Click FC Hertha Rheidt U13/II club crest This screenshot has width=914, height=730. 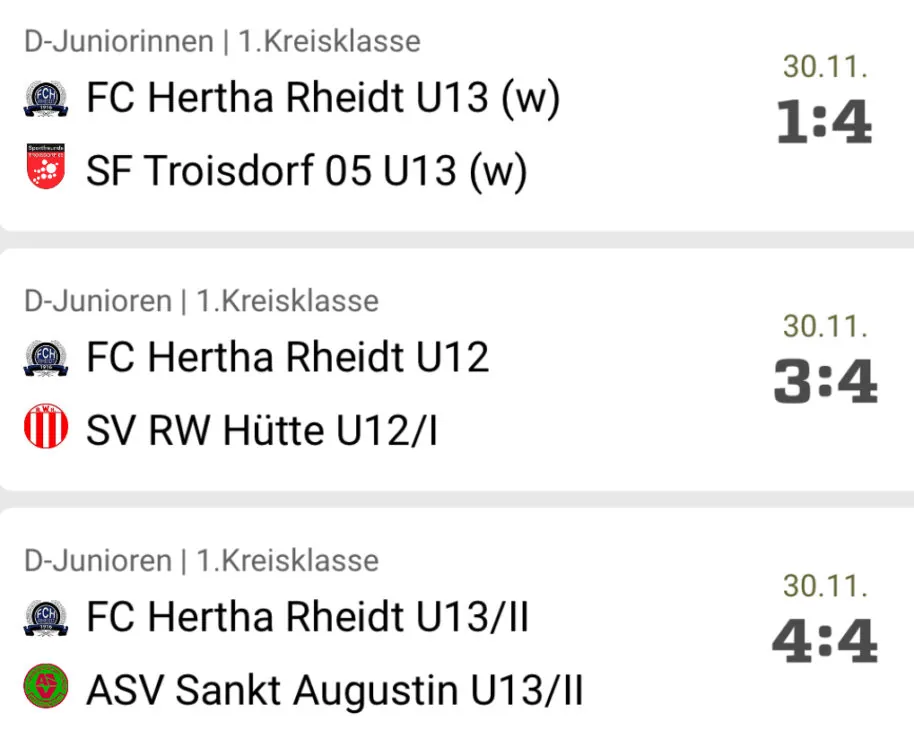(46, 617)
